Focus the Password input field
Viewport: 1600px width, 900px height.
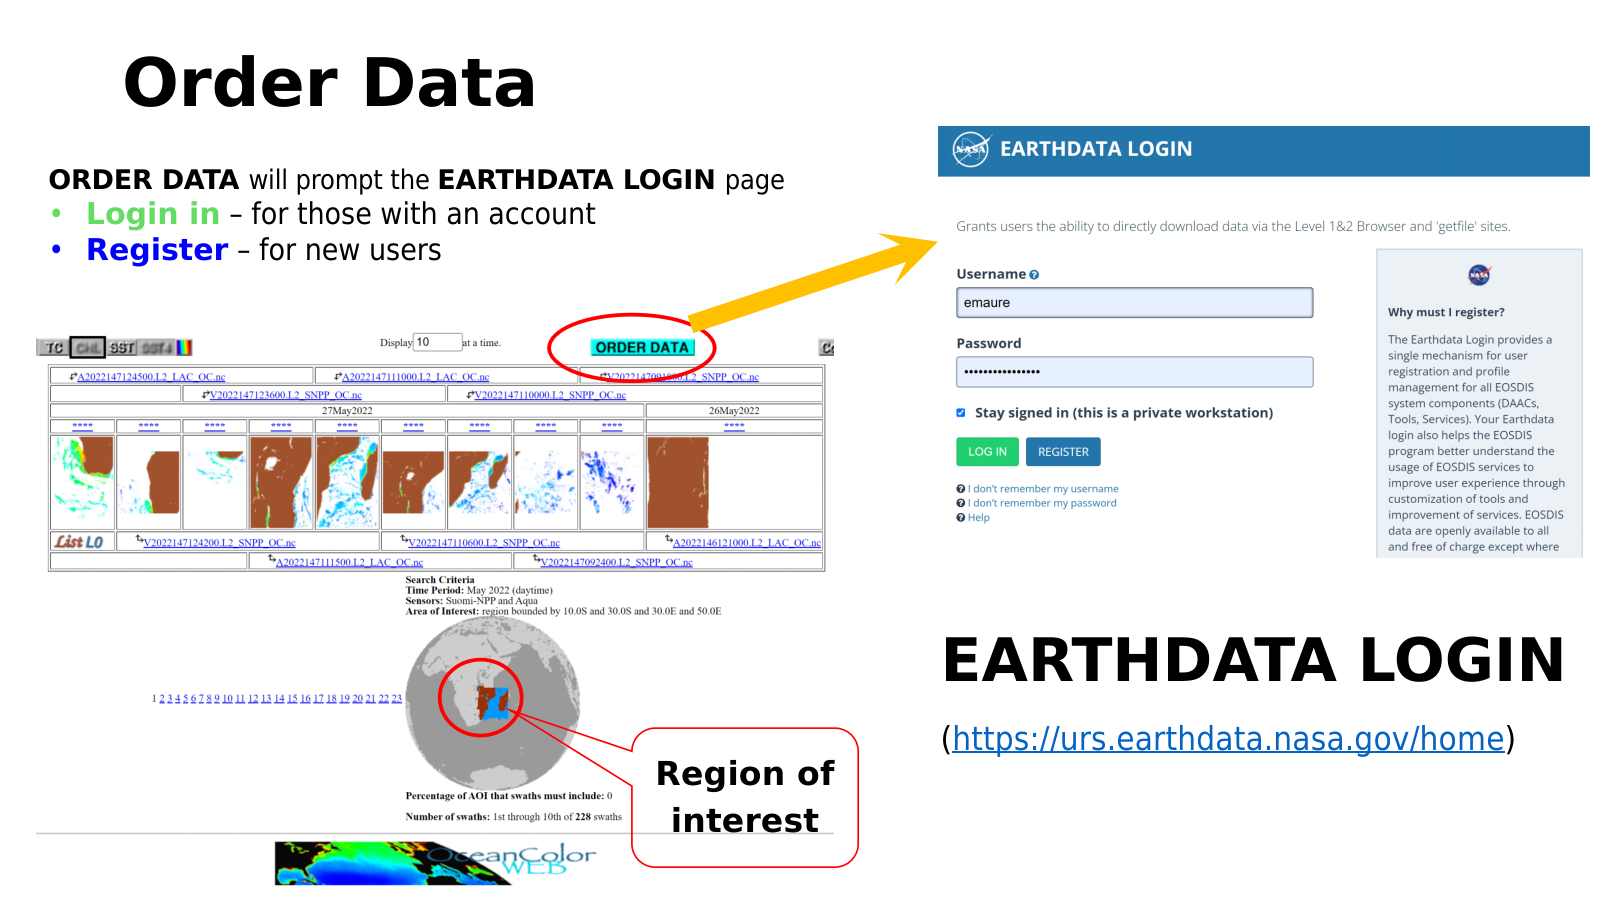(x=1134, y=372)
